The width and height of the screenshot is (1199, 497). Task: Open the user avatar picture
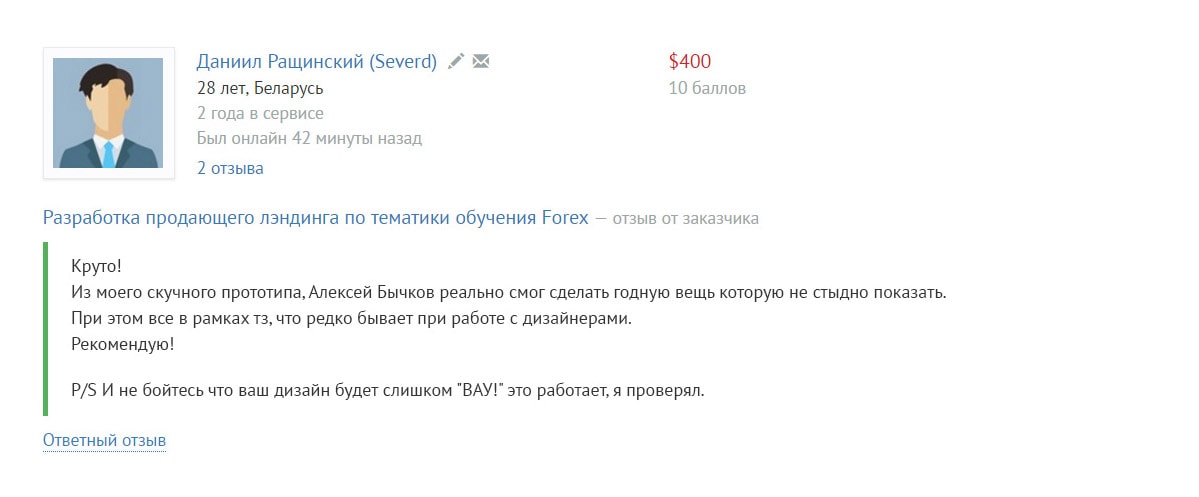pyautogui.click(x=108, y=113)
